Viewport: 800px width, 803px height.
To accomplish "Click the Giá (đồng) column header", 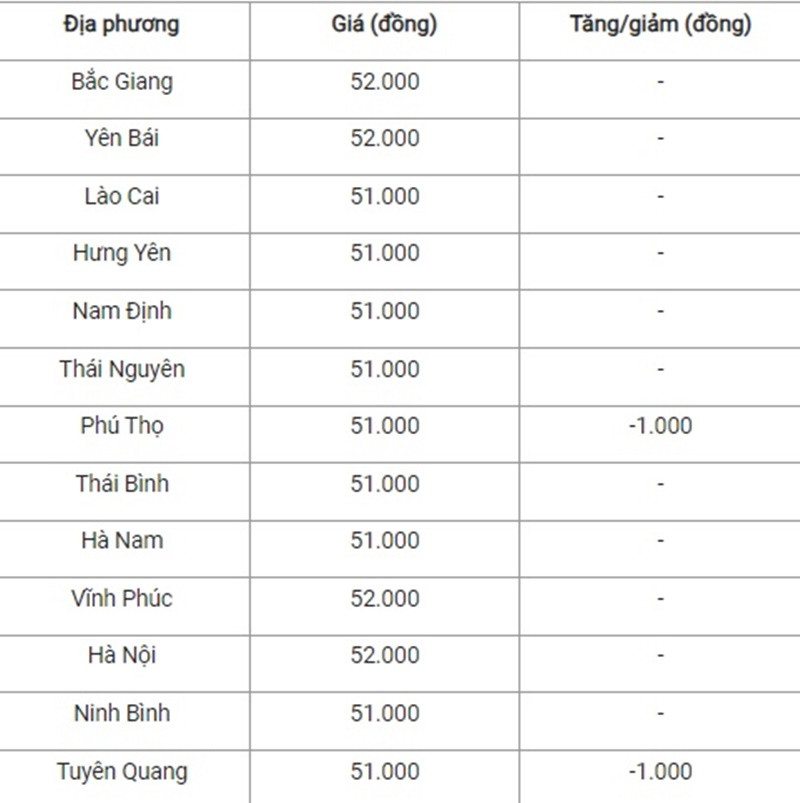I will click(385, 25).
